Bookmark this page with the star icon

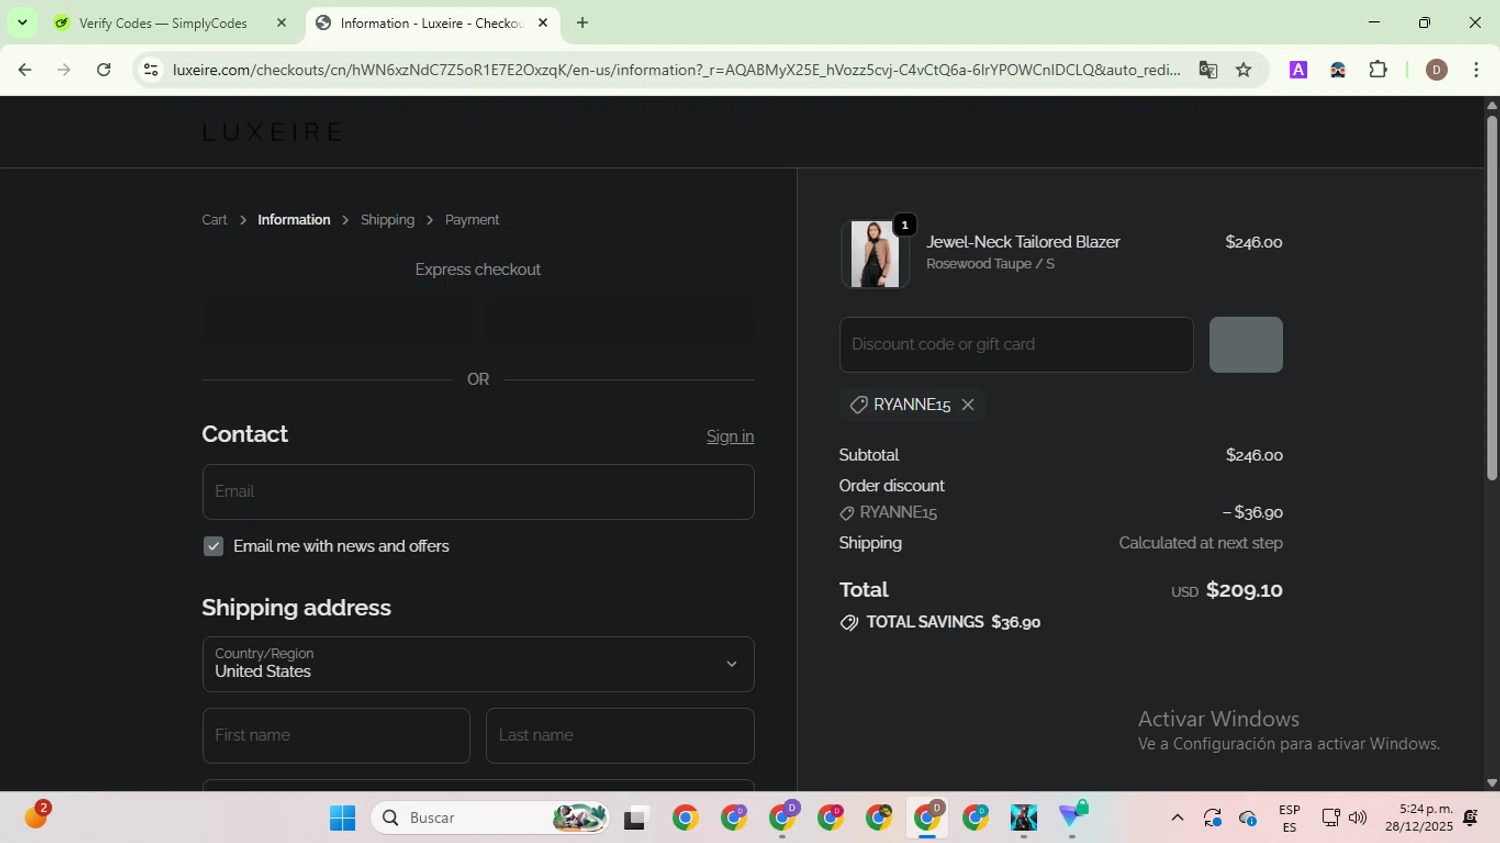[x=1244, y=70]
